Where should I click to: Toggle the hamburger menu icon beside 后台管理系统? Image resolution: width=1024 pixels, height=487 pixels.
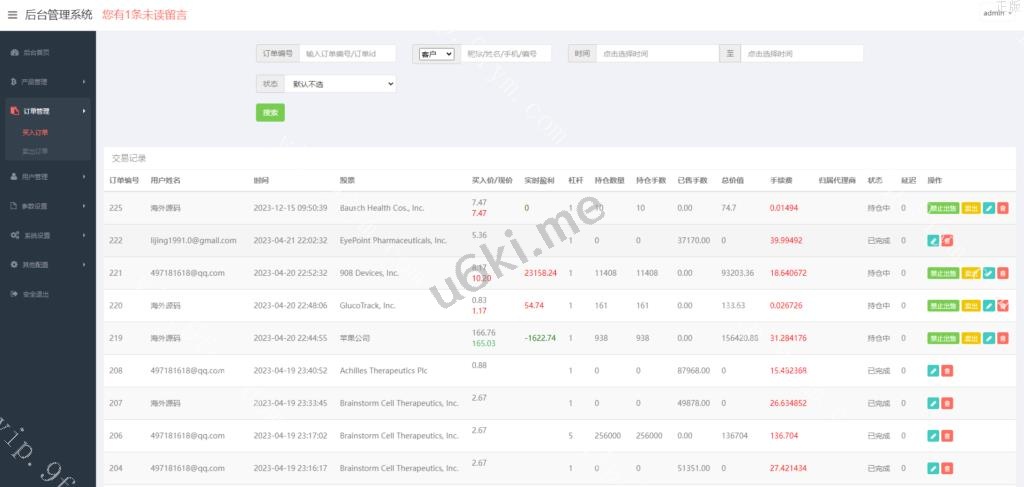12,15
